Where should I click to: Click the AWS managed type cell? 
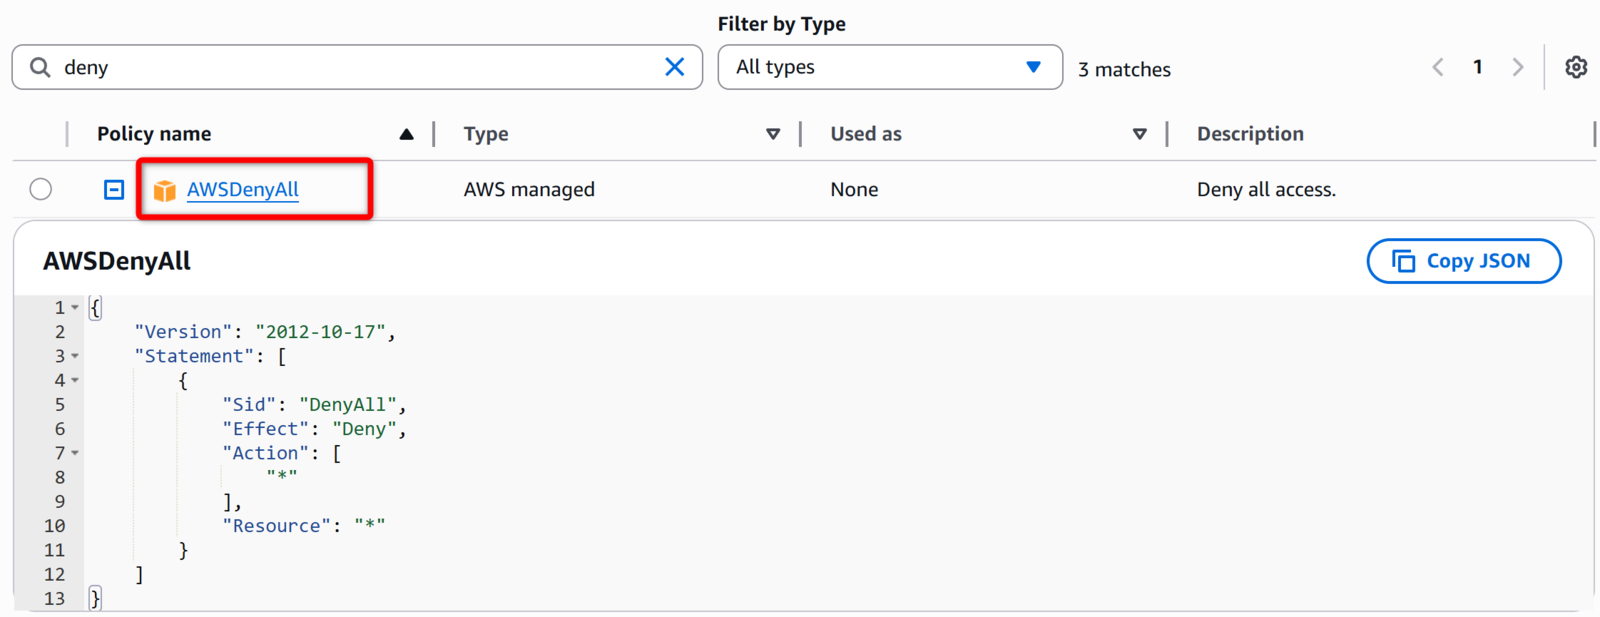click(x=529, y=189)
